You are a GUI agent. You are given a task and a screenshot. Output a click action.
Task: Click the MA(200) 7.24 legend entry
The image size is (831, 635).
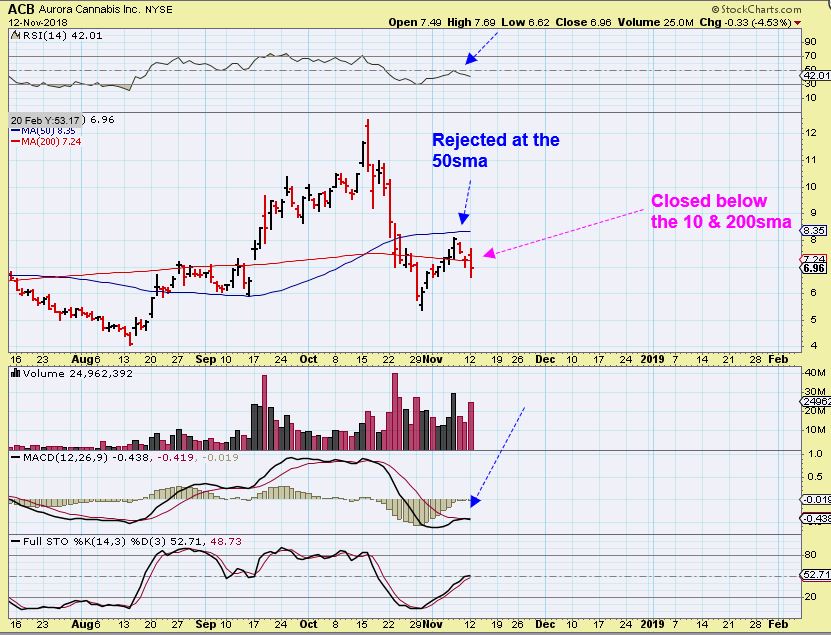tap(46, 142)
